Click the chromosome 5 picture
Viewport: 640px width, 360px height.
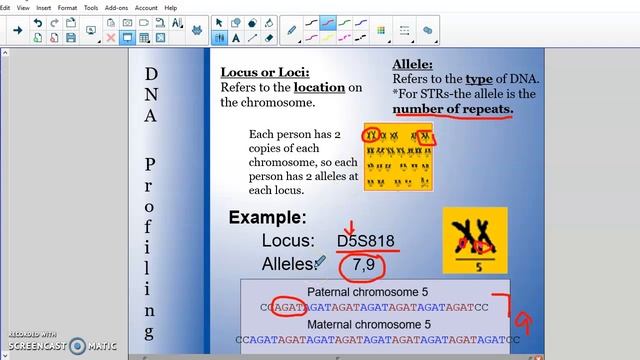point(475,240)
